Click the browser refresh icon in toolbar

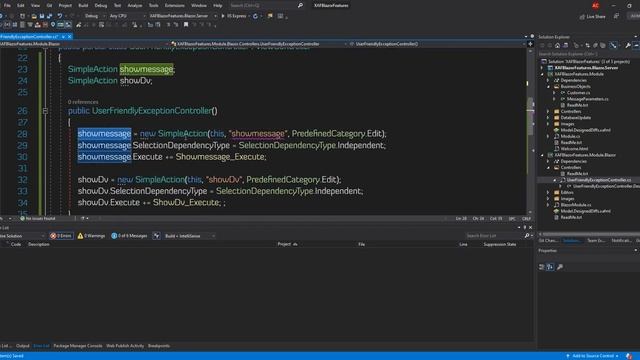pos(256,16)
